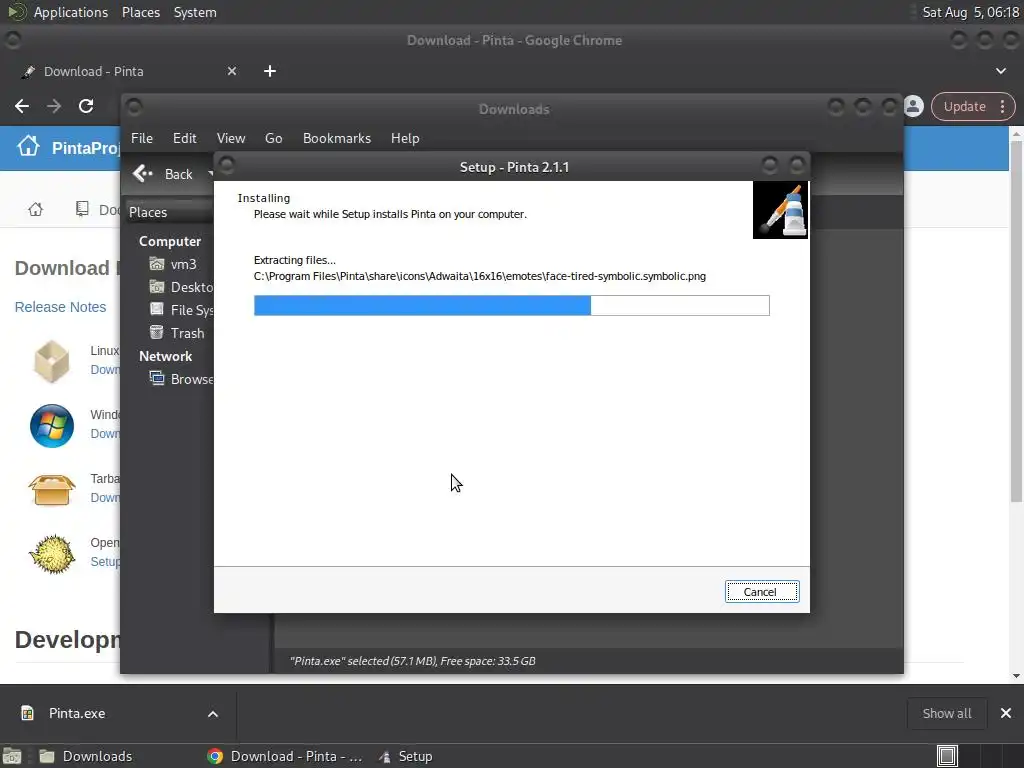Open Trash from the sidebar
The width and height of the screenshot is (1024, 768).
187,333
